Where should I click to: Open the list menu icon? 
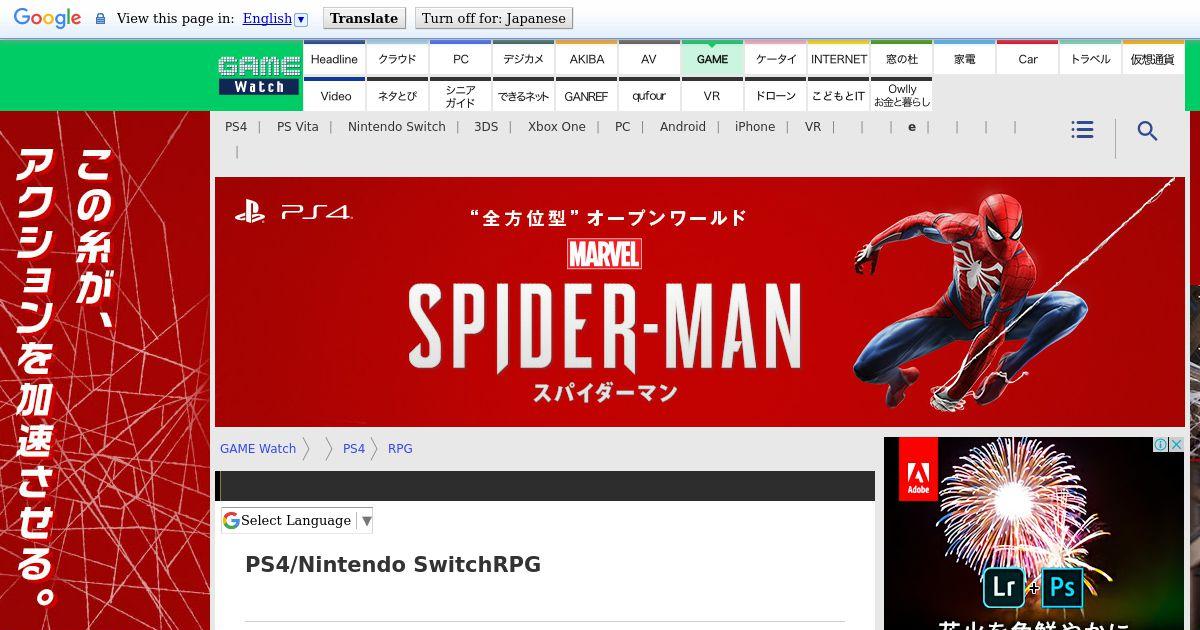pyautogui.click(x=1082, y=130)
